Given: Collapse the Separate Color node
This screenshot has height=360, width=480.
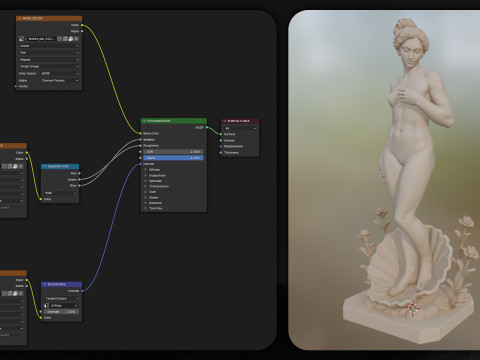Looking at the screenshot, I should (45, 166).
